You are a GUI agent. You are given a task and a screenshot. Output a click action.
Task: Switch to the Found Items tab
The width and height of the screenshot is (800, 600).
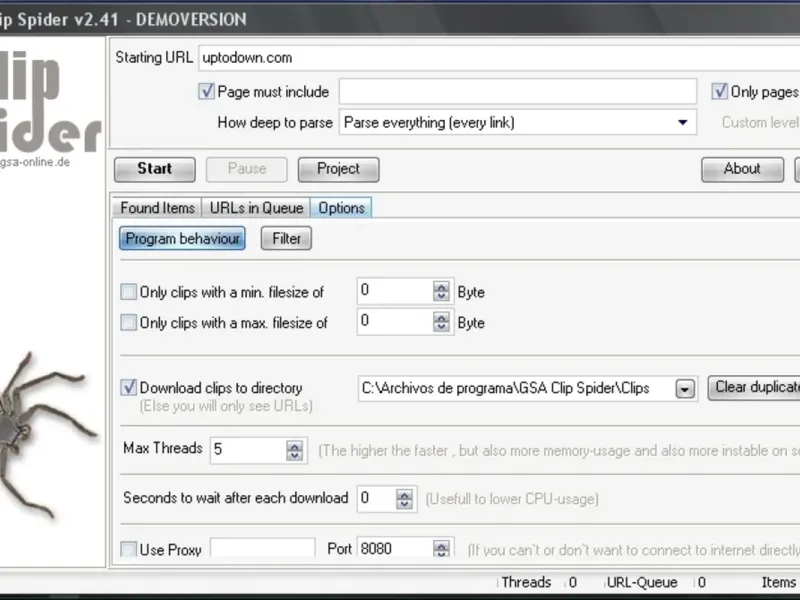157,208
